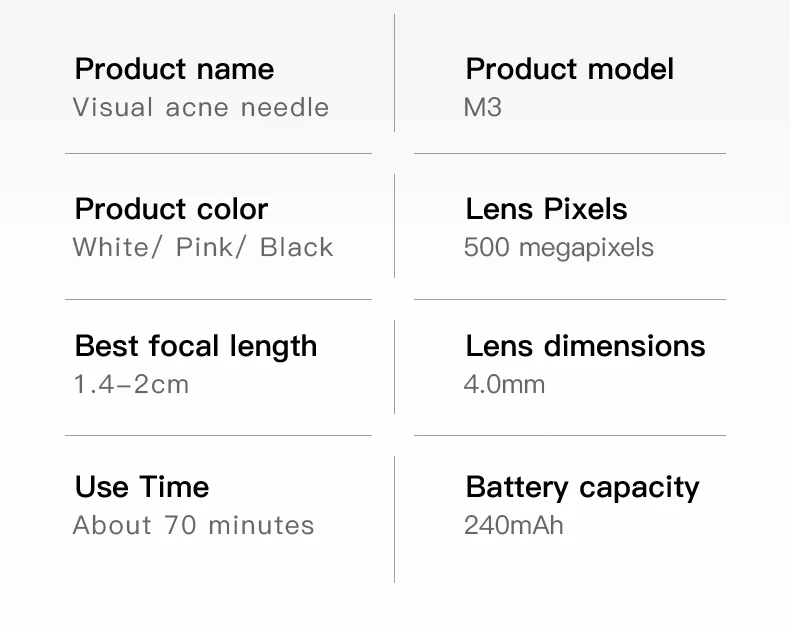Image resolution: width=790 pixels, height=631 pixels.
Task: Click the "Best focal length" heading
Action: (x=196, y=346)
